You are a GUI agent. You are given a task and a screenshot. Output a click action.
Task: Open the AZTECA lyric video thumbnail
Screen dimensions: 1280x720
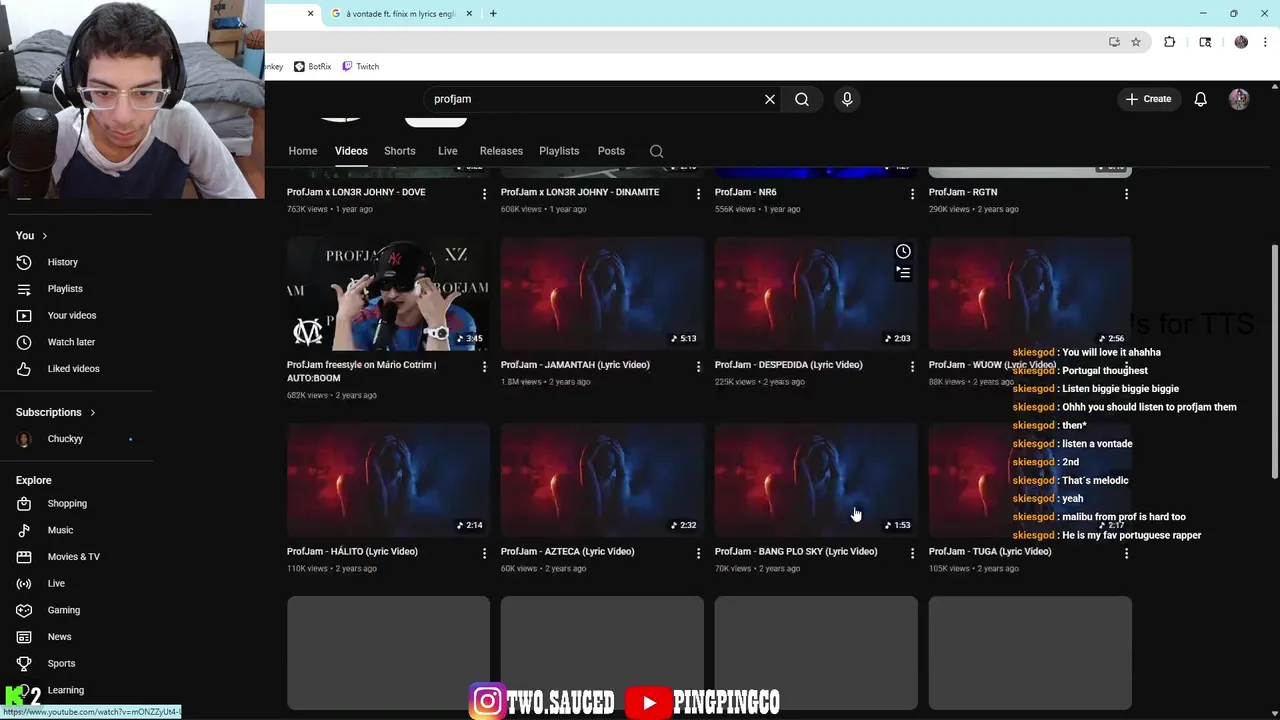pos(602,480)
